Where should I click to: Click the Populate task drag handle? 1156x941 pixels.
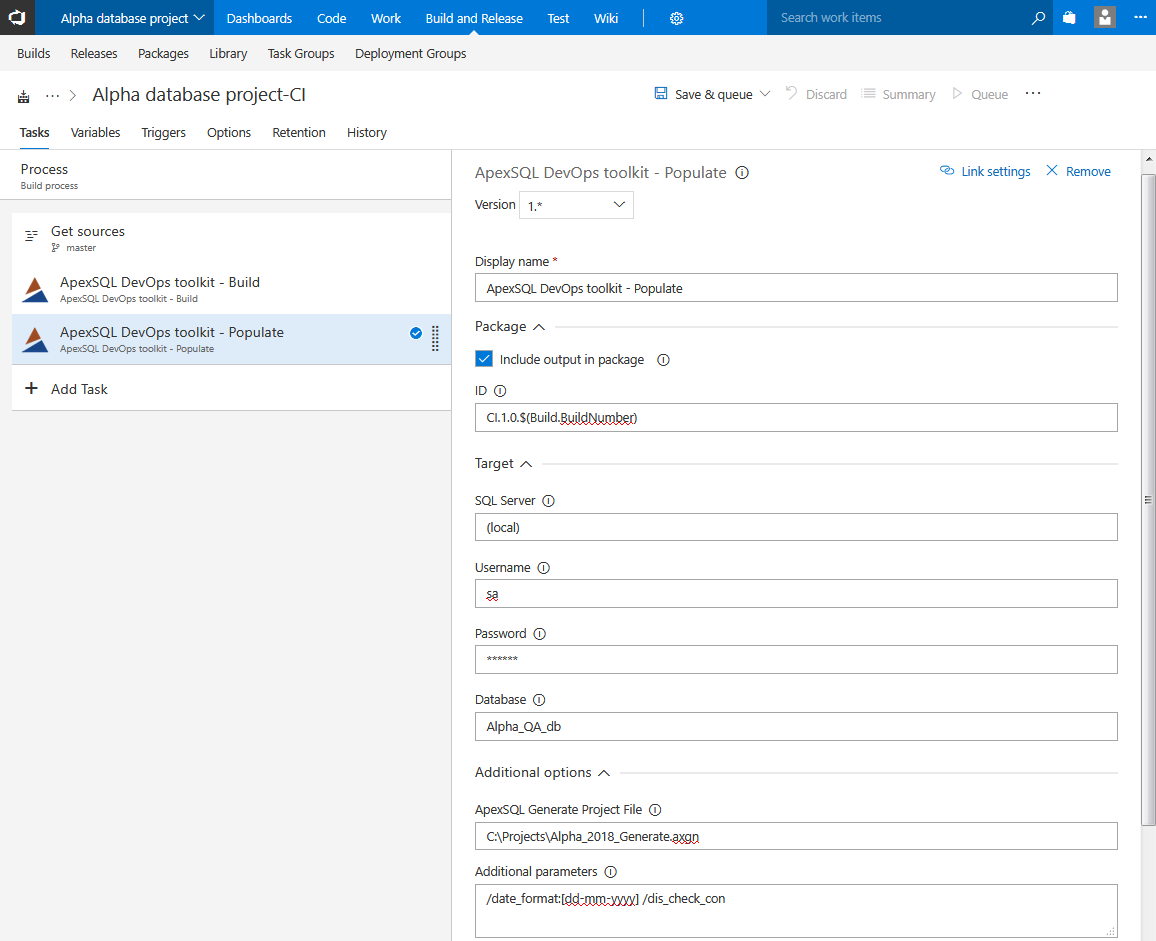(x=435, y=338)
